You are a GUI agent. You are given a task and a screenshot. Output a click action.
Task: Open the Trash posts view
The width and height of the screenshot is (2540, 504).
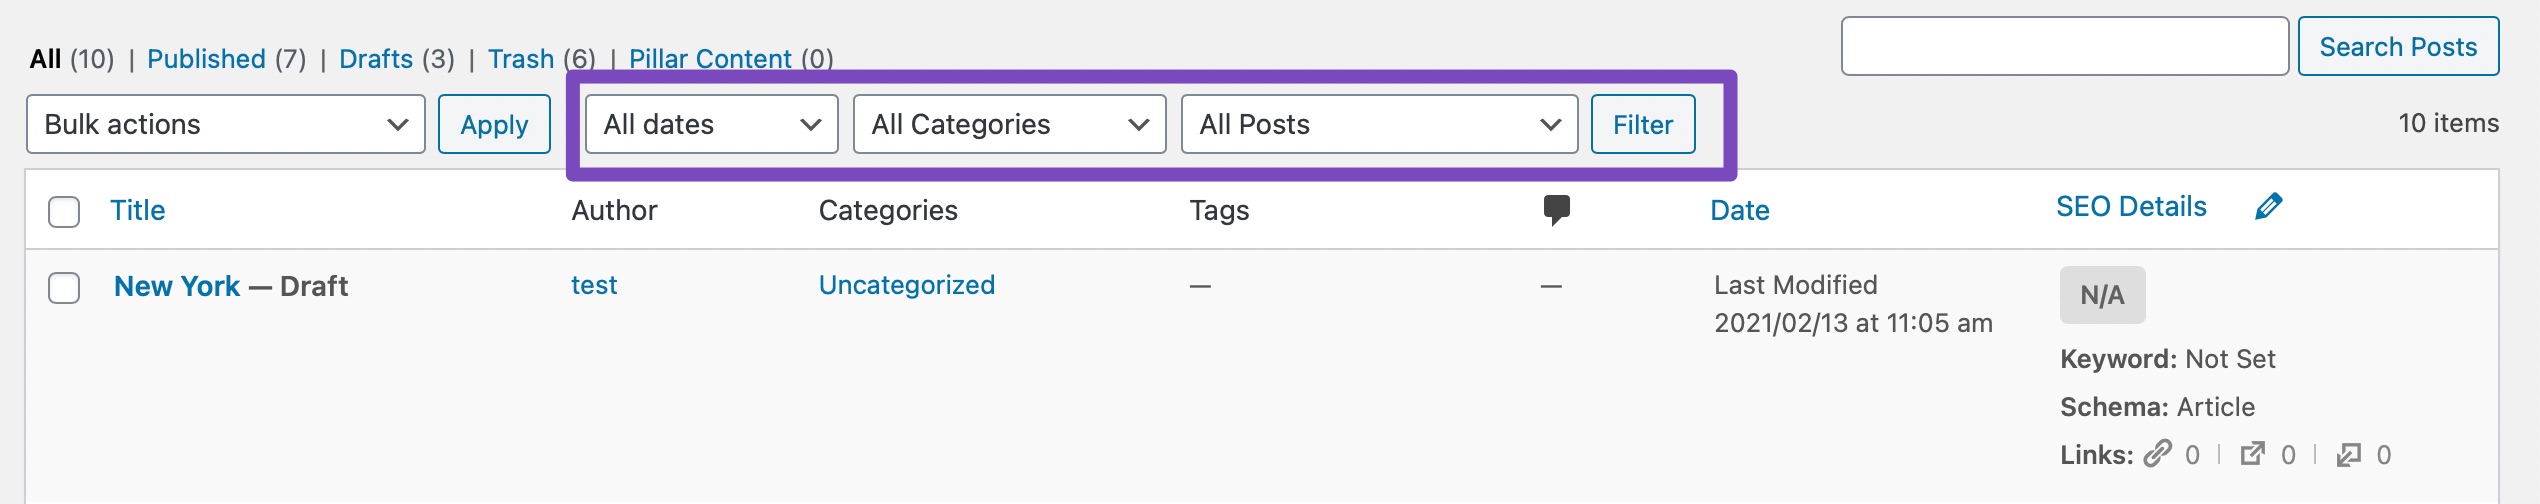point(520,59)
